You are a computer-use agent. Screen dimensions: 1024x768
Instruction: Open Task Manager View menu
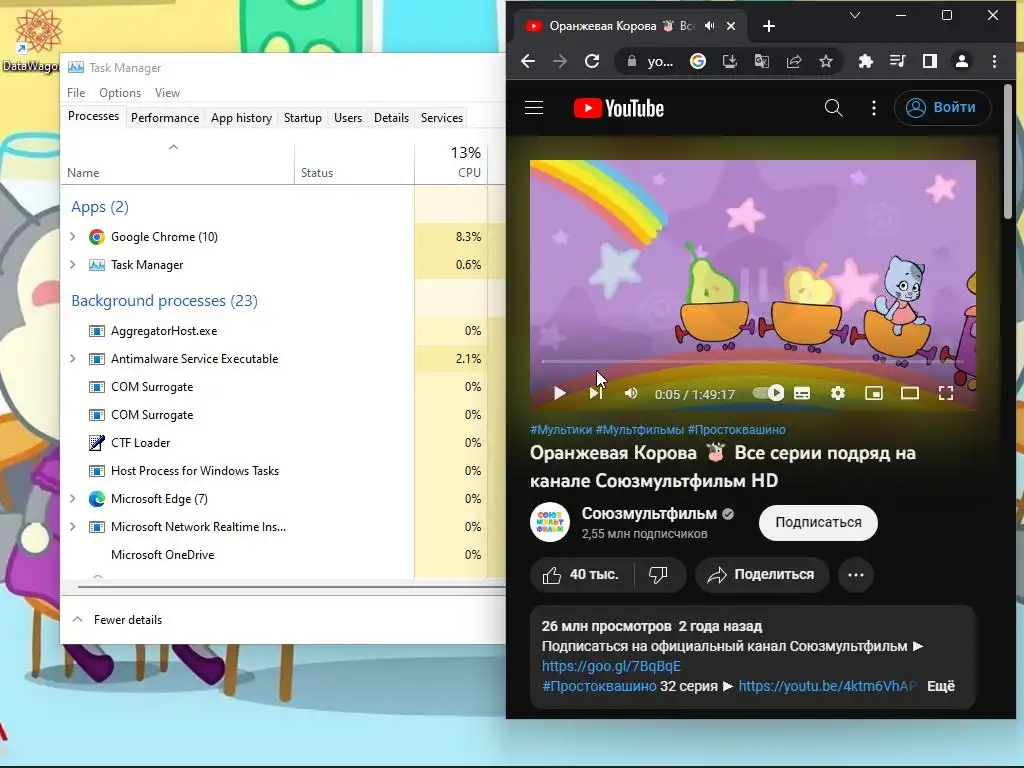tap(167, 93)
